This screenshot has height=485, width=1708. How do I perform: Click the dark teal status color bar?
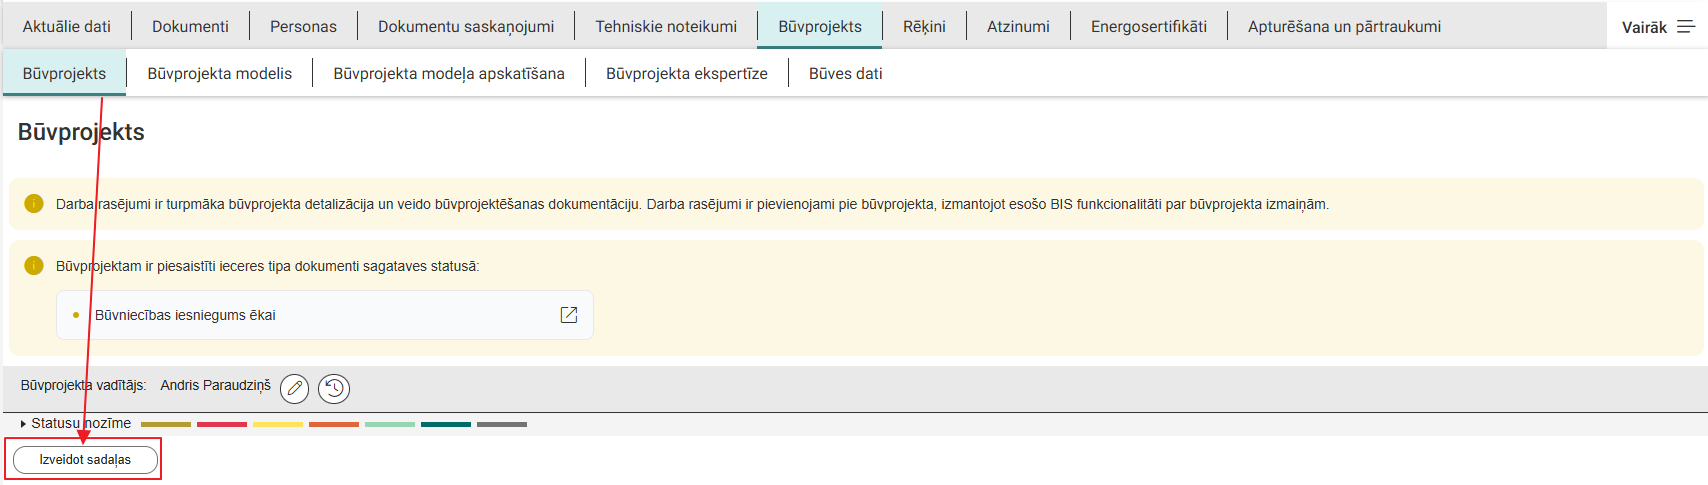coord(445,424)
